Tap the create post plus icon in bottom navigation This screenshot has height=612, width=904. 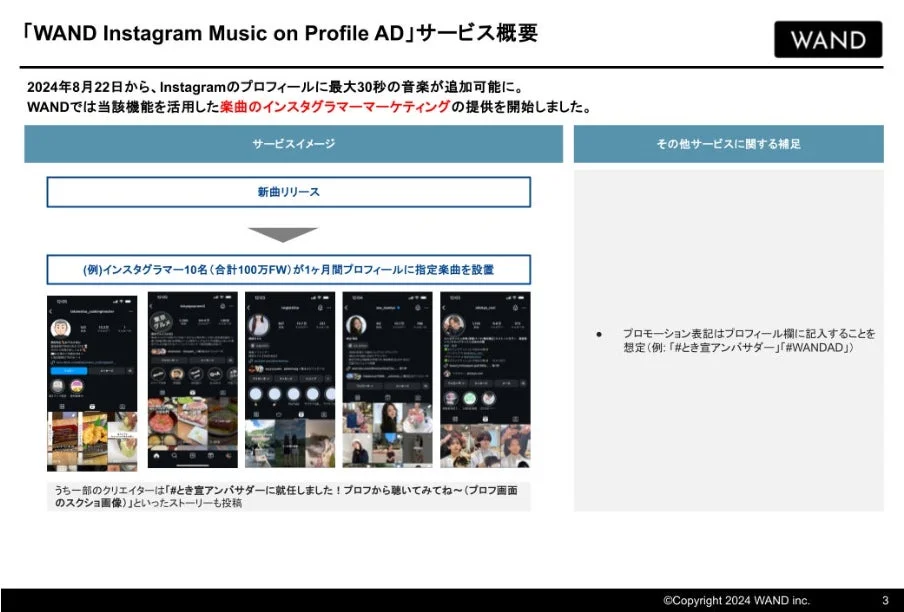click(x=192, y=455)
